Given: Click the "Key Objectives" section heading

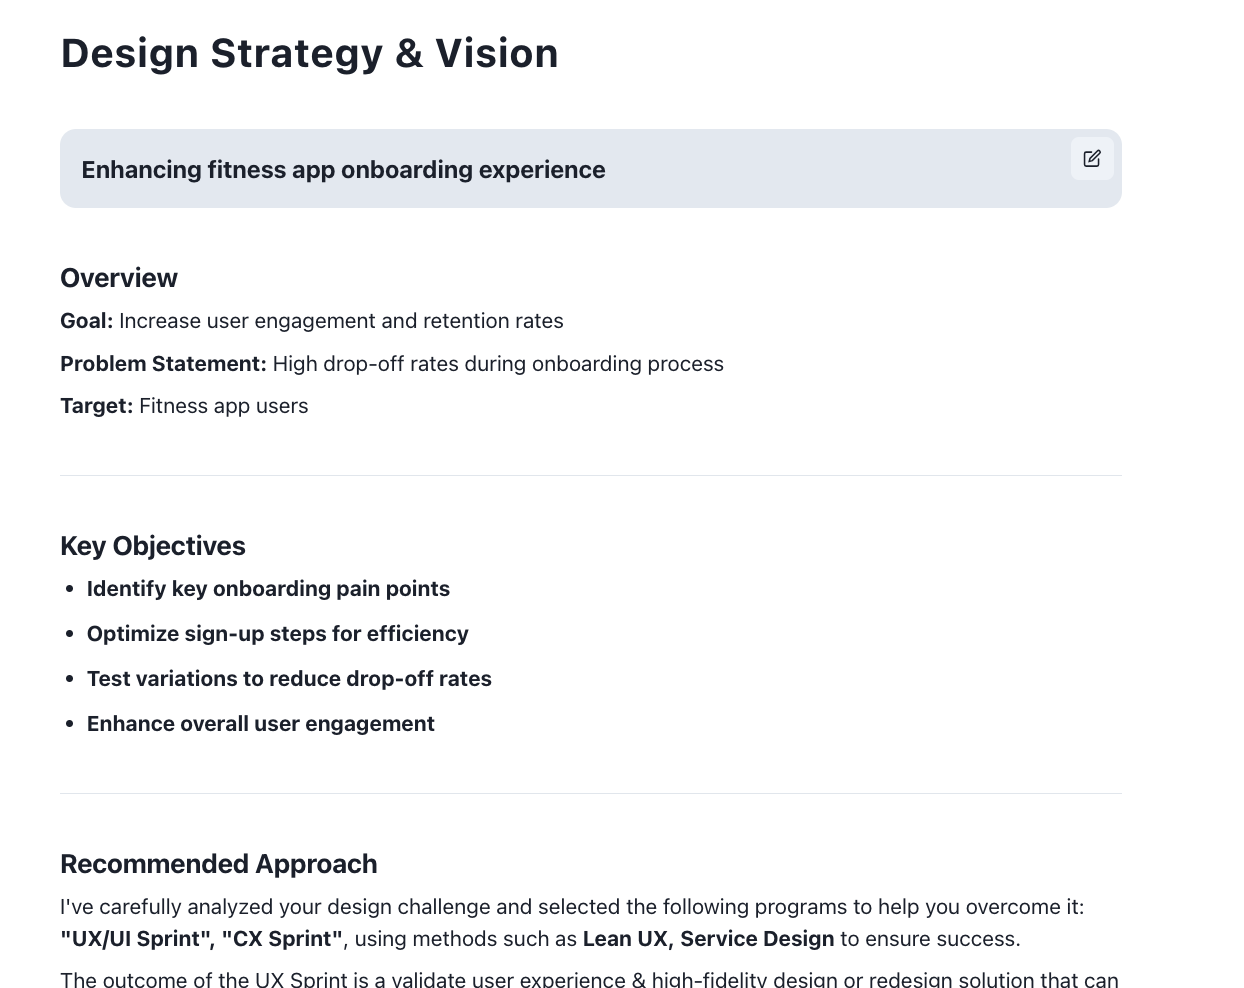Looking at the screenshot, I should point(153,546).
